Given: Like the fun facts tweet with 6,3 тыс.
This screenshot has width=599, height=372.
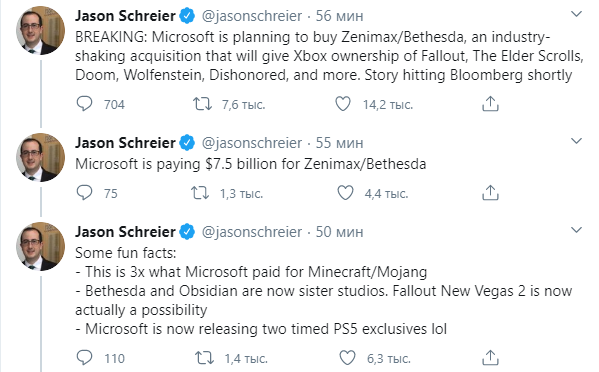Looking at the screenshot, I should [x=347, y=358].
